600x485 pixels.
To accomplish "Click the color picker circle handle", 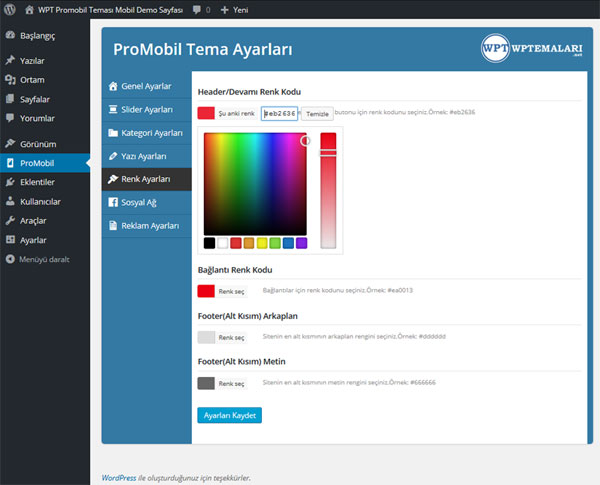I will (x=305, y=141).
